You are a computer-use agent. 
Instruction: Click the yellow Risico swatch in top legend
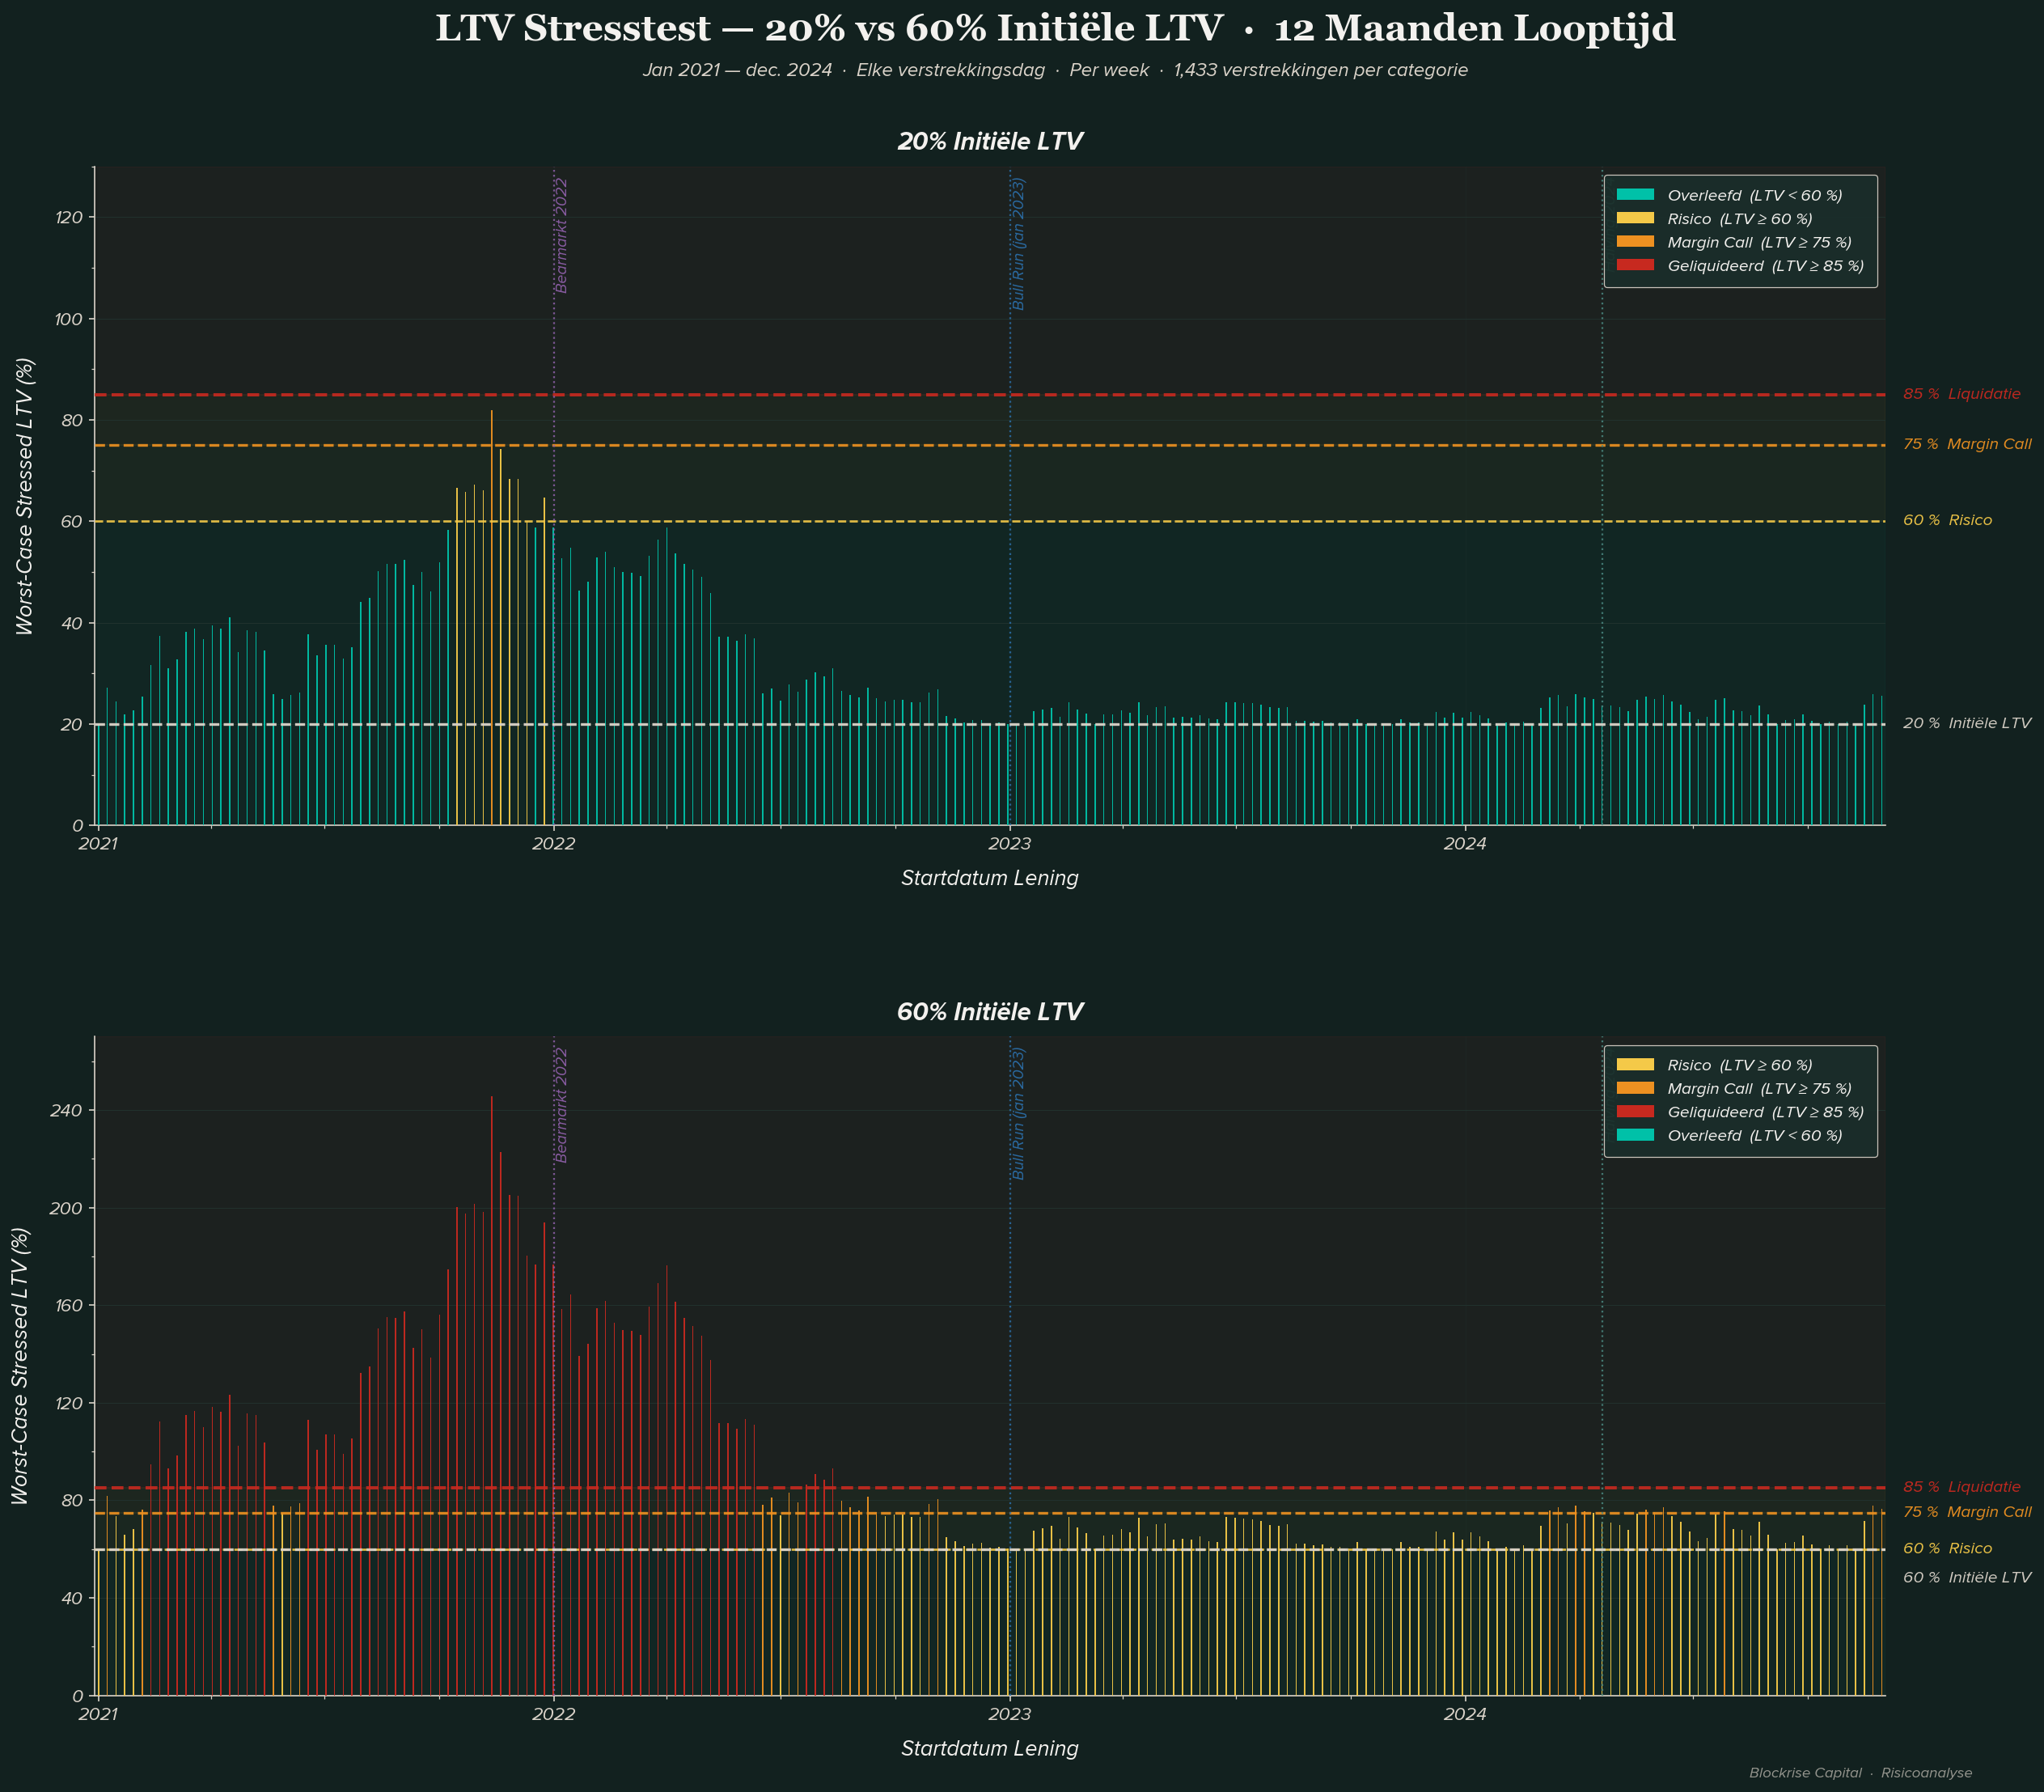point(1635,219)
